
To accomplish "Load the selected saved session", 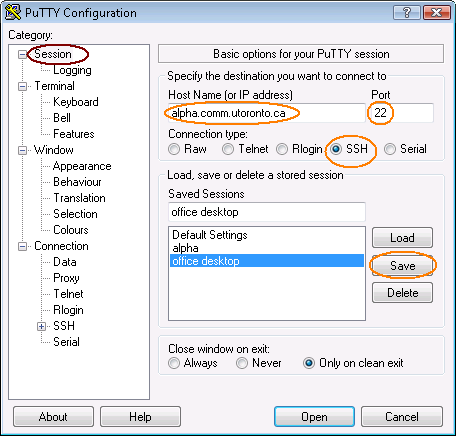I will (x=402, y=238).
